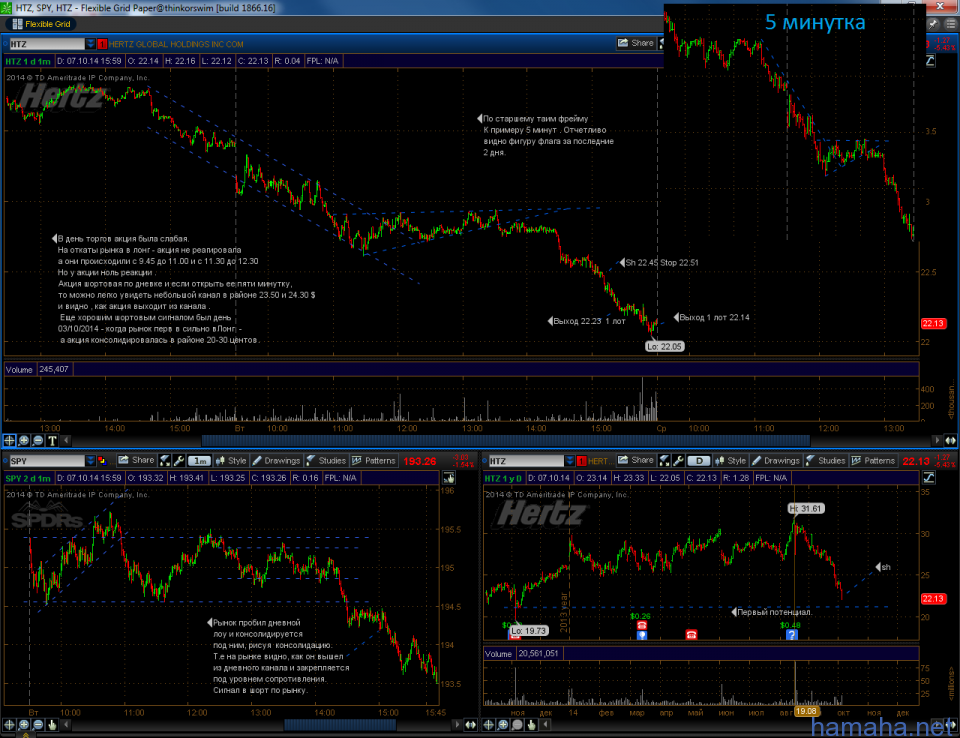
Task: Click the top chart horizontal scrollbar thumb
Action: click(x=506, y=440)
